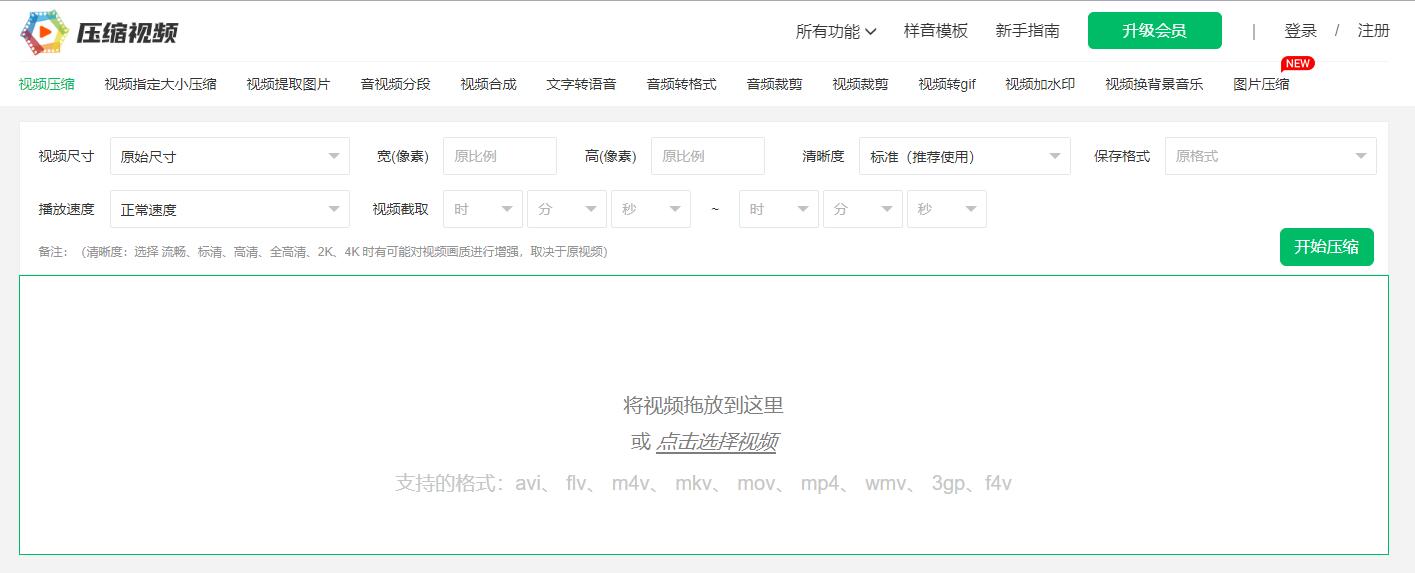Screen dimensions: 1415x573
Task: Focus the 宽(像素) input field
Action: pos(500,157)
